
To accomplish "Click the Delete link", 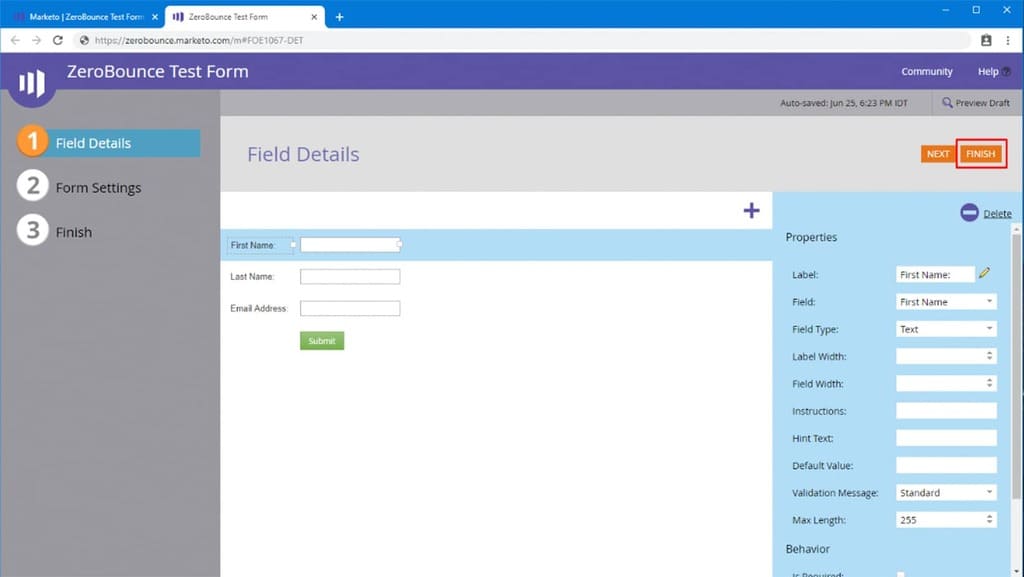I will (x=997, y=213).
